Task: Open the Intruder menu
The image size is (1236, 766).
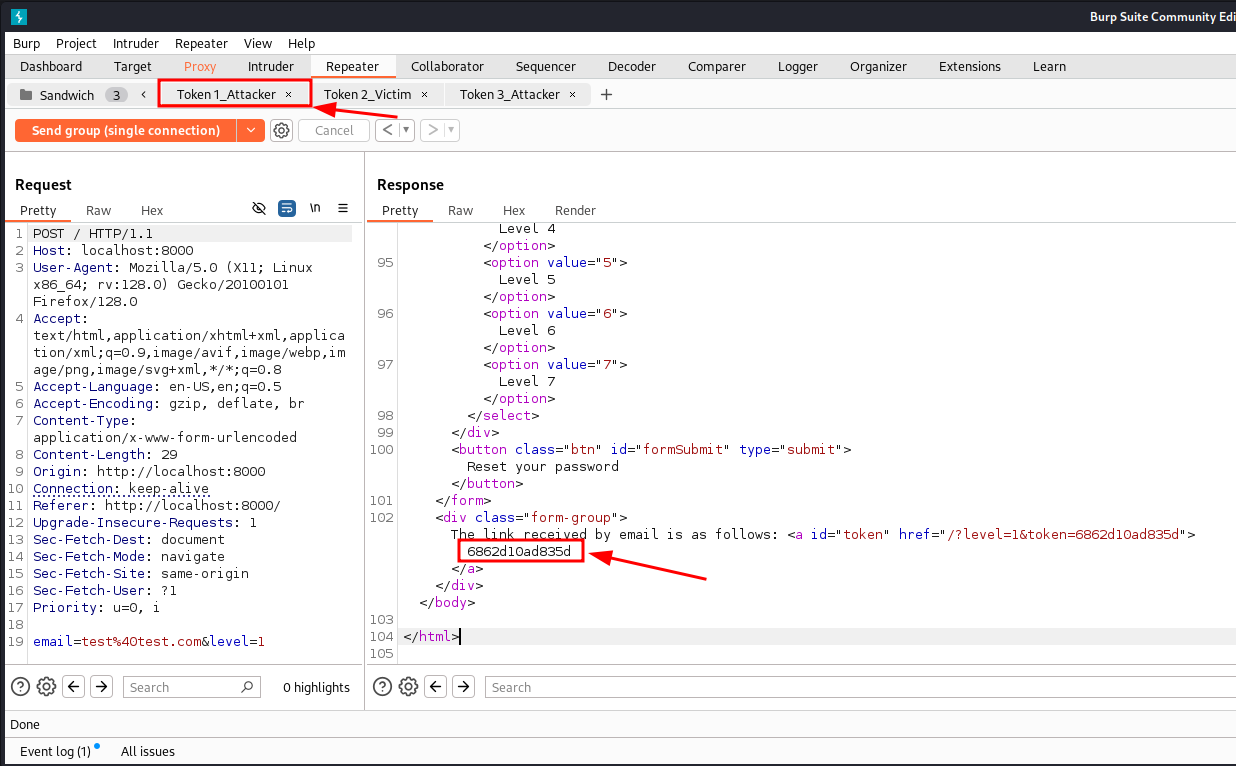Action: click(135, 43)
